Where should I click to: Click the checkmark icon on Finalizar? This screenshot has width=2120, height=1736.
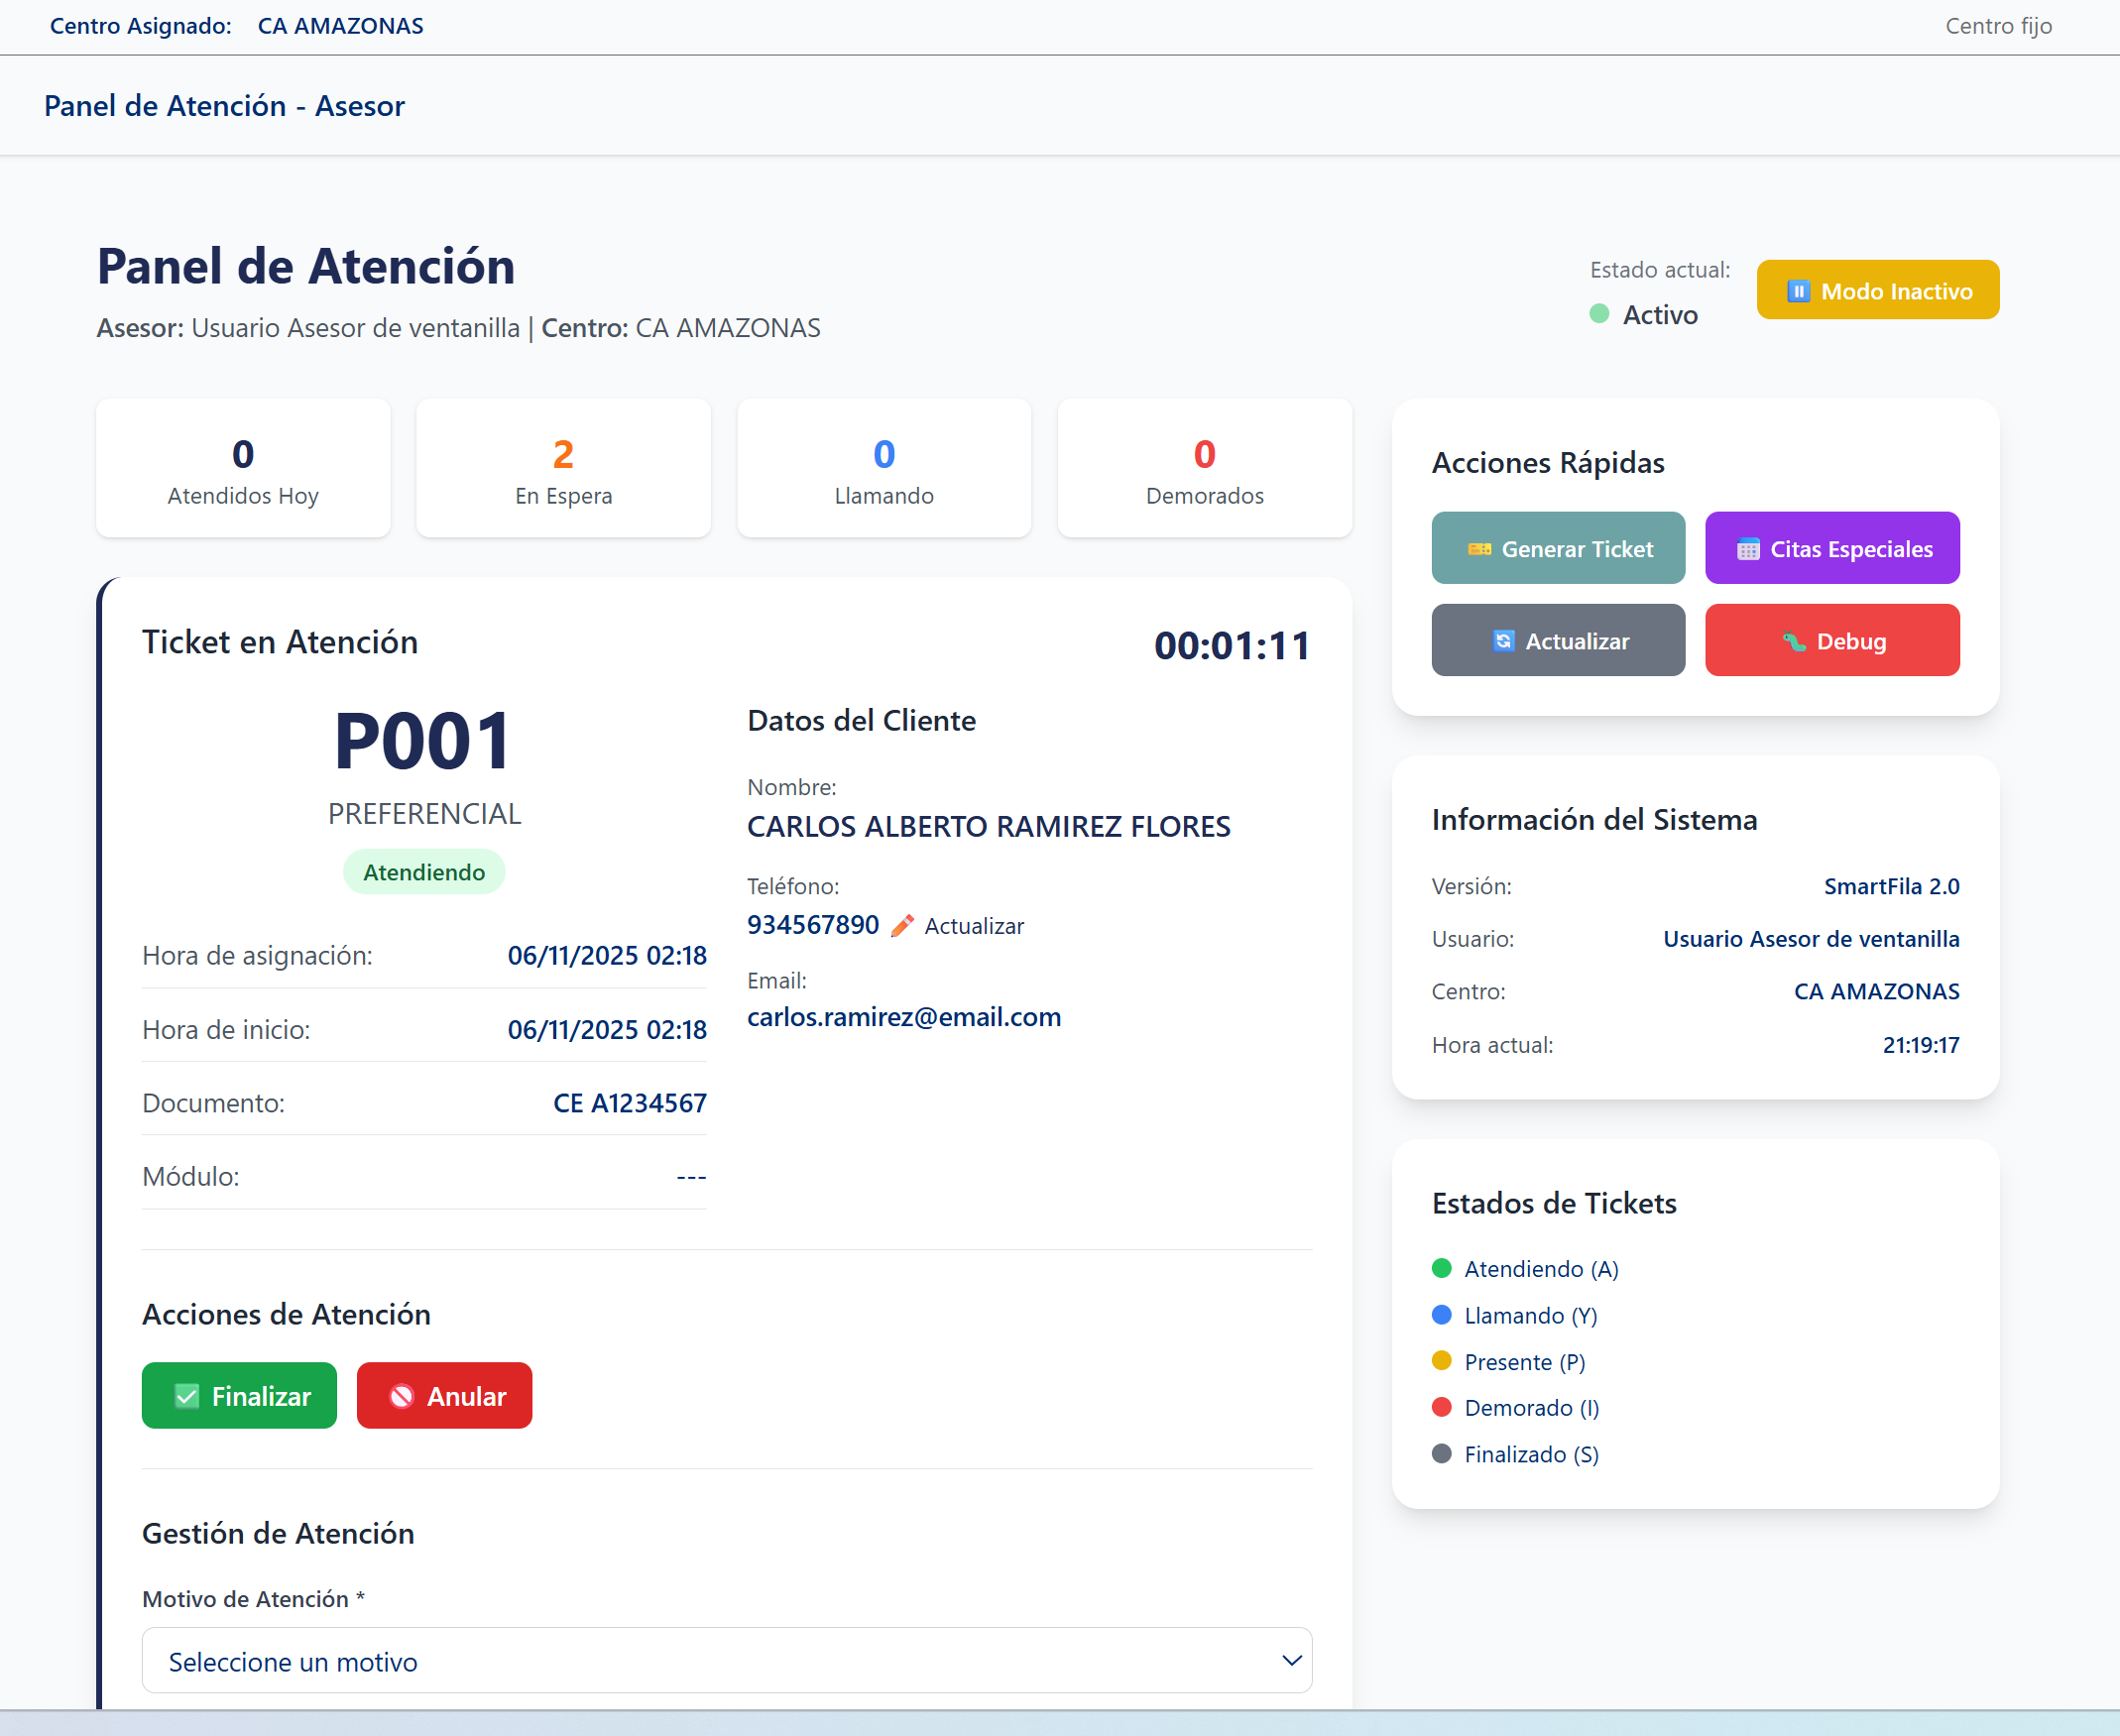coord(188,1395)
